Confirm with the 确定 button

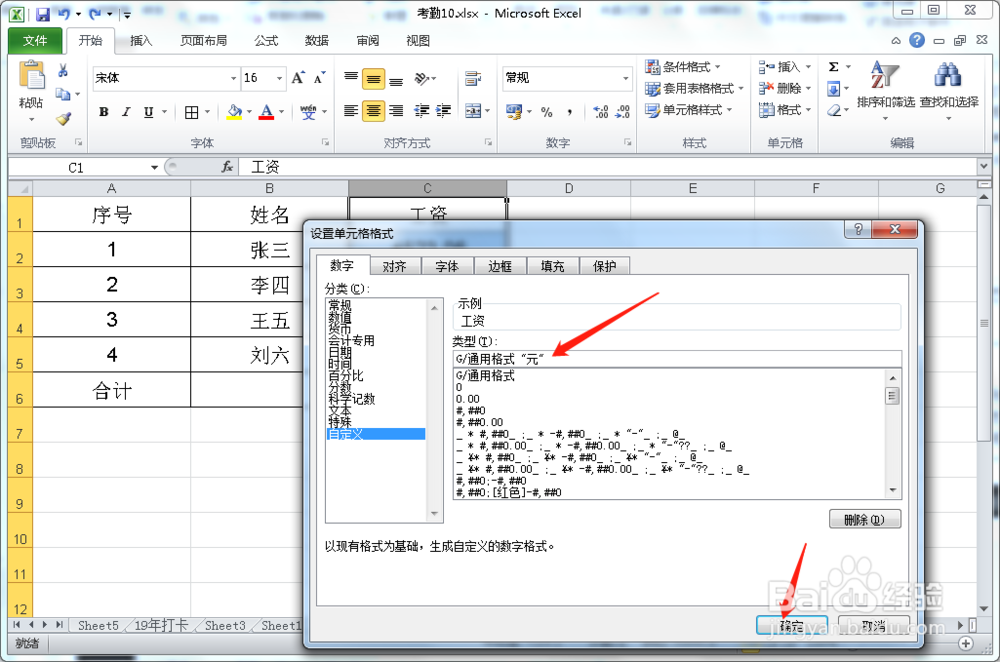791,624
